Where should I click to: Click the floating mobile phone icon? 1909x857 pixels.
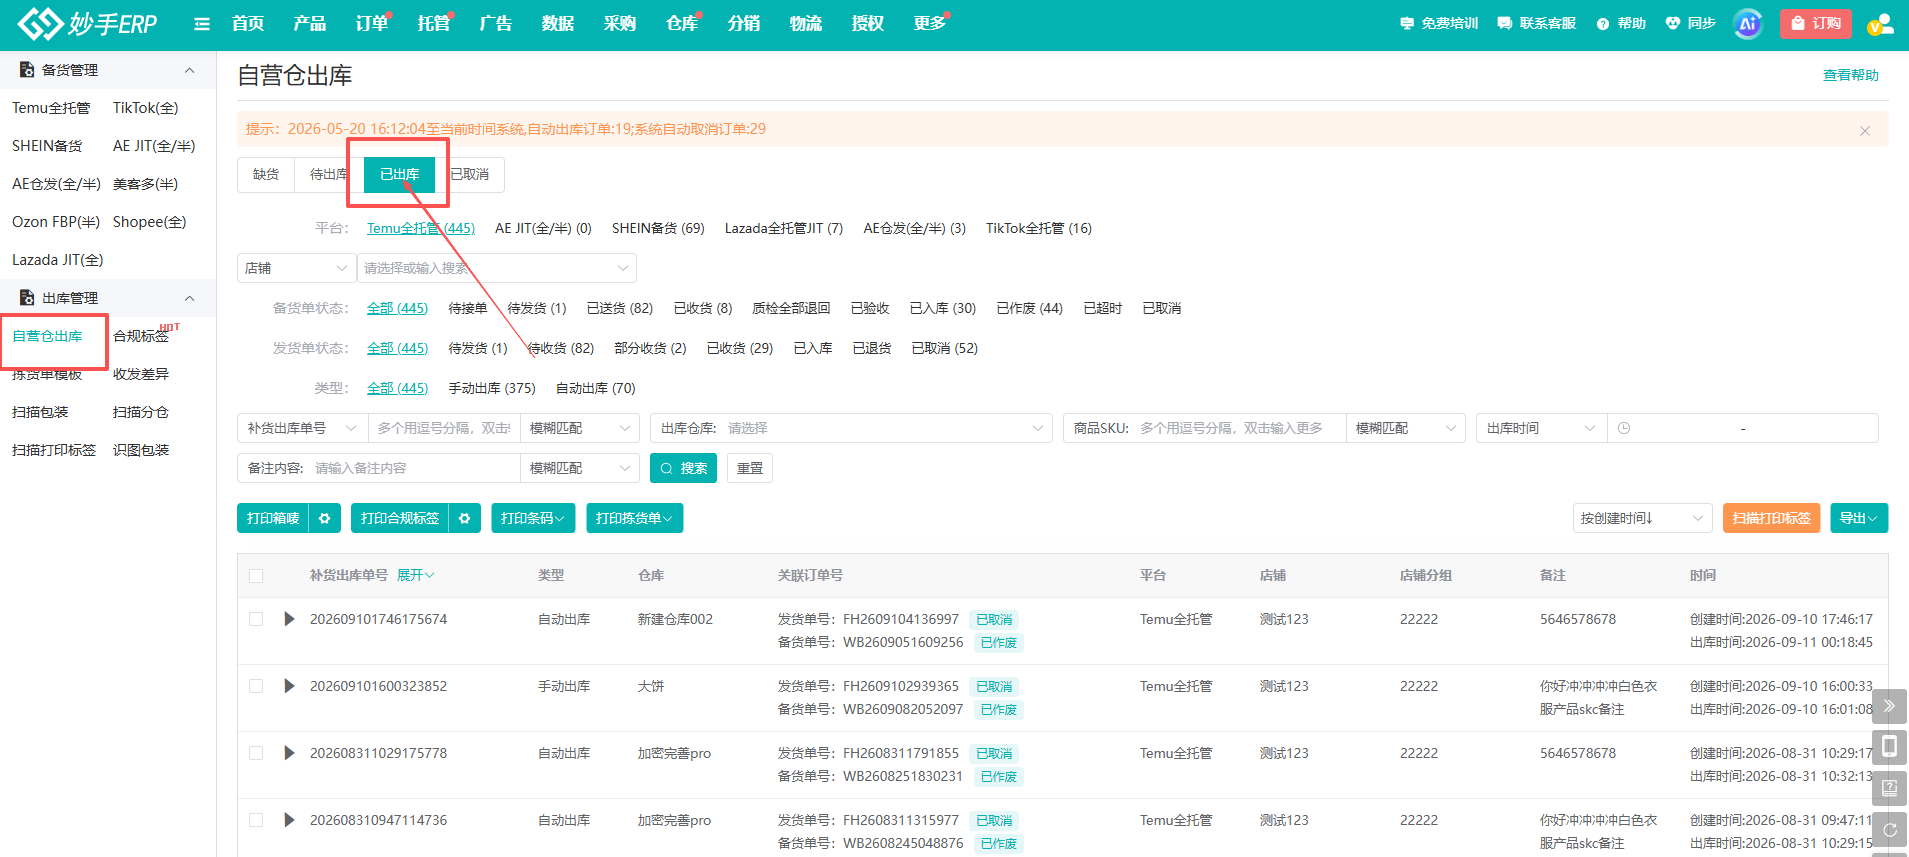point(1889,746)
